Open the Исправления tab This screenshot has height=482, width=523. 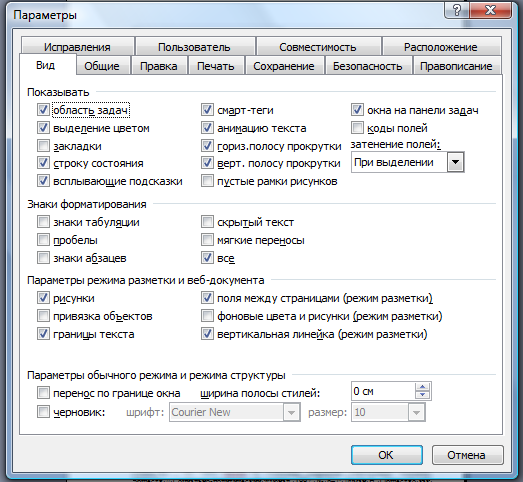(x=77, y=47)
